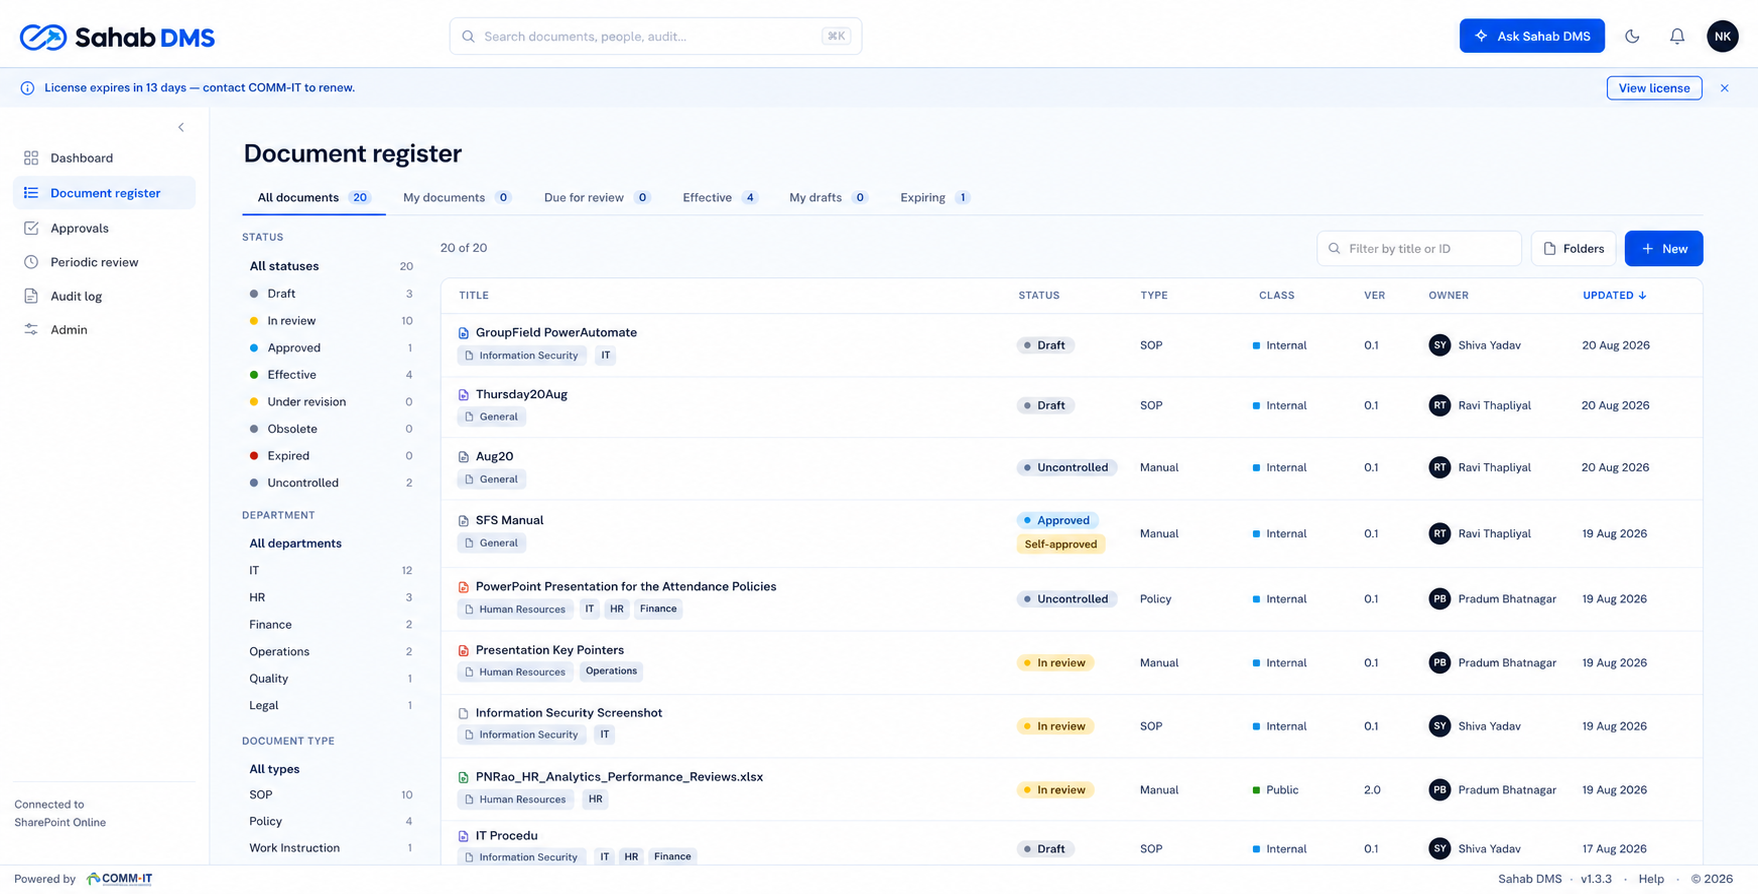Switch to Effective tab
1758x894 pixels.
click(720, 197)
